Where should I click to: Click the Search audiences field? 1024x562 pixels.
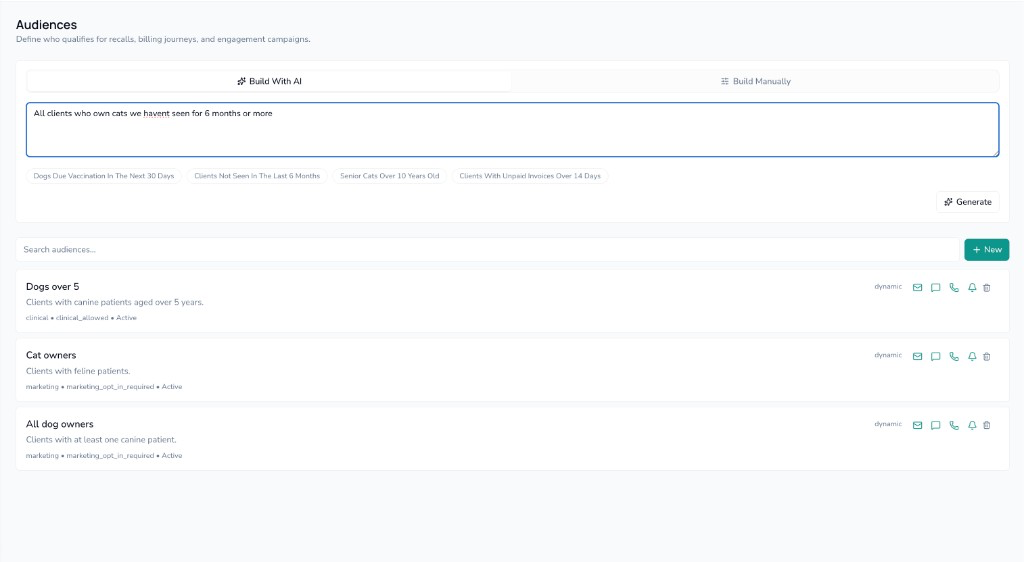(x=488, y=249)
